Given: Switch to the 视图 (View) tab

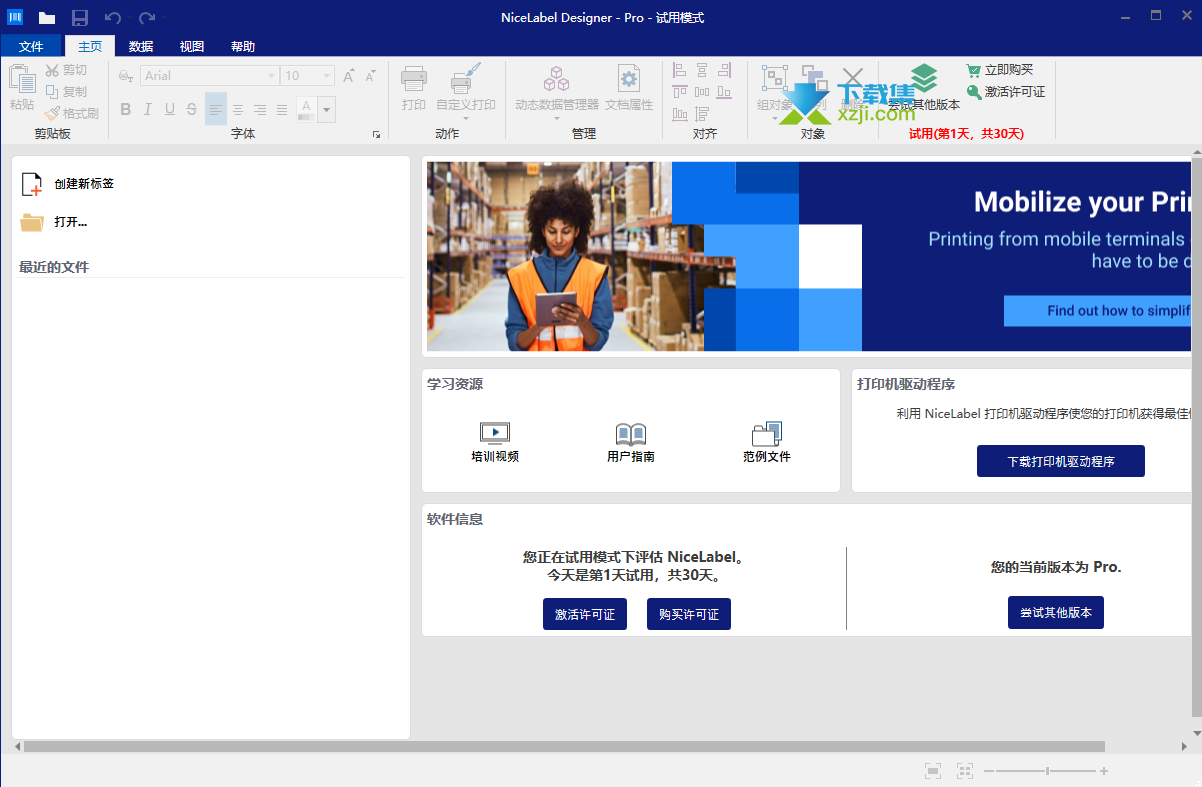Looking at the screenshot, I should [192, 46].
